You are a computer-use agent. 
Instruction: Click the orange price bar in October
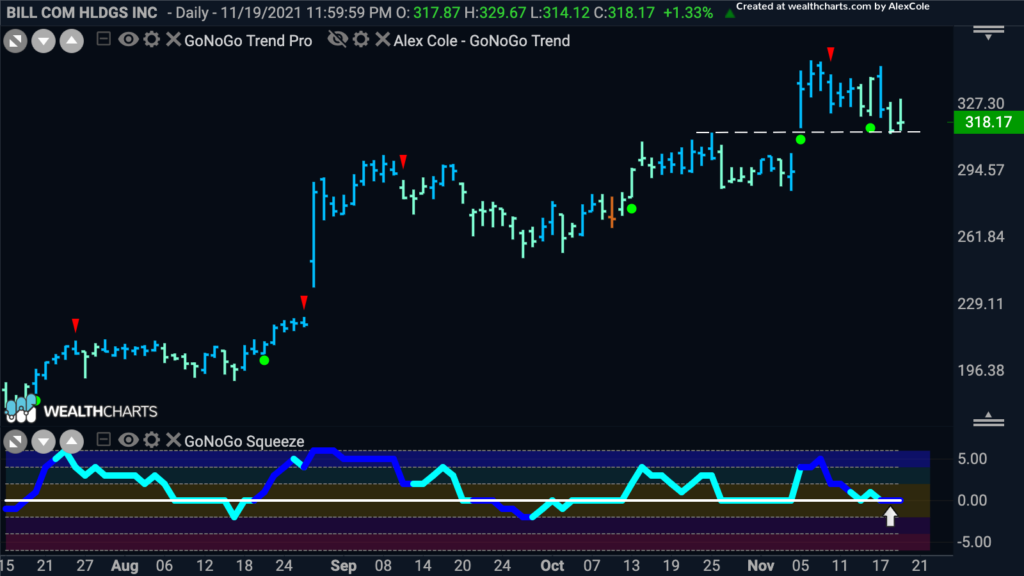coord(612,212)
